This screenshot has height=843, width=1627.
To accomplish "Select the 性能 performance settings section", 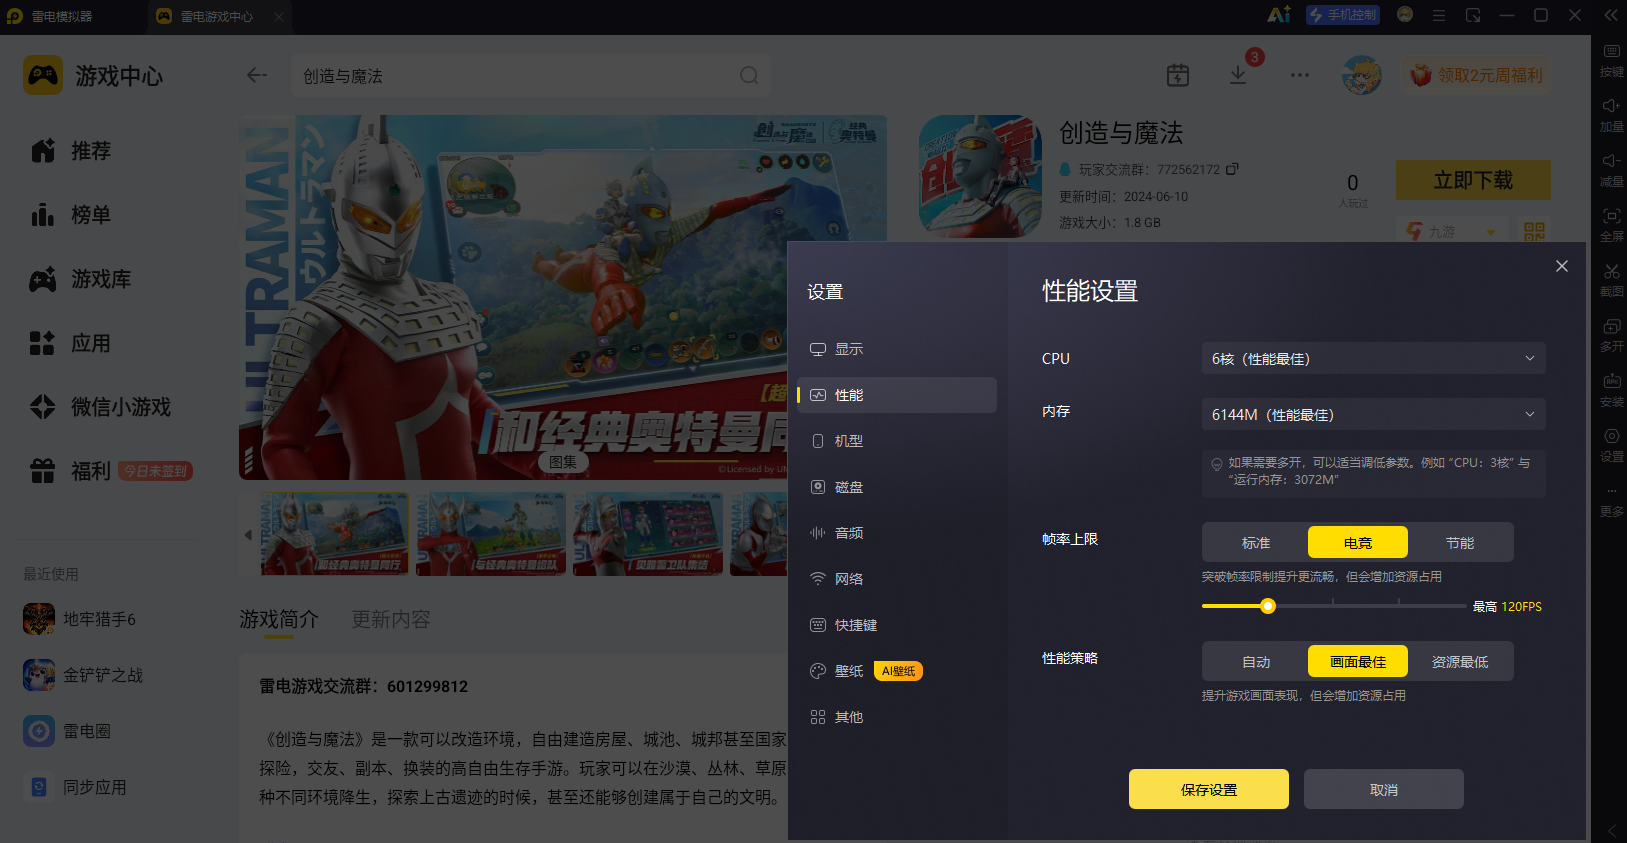I will click(x=897, y=395).
